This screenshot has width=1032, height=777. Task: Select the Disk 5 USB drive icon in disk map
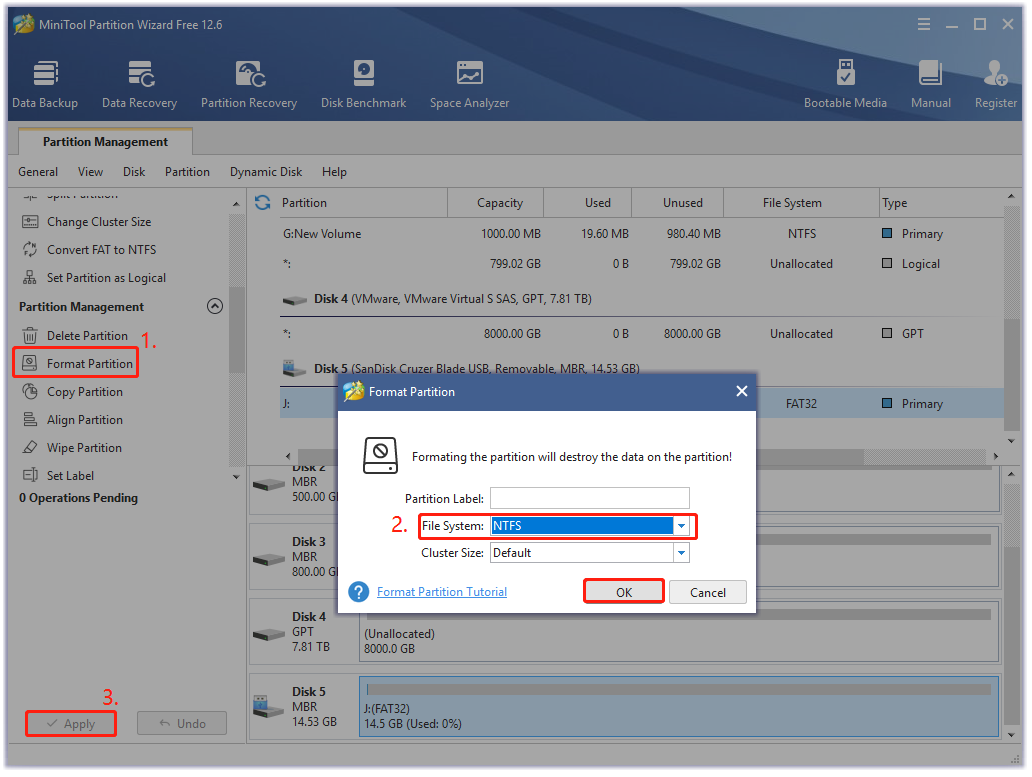tap(268, 708)
